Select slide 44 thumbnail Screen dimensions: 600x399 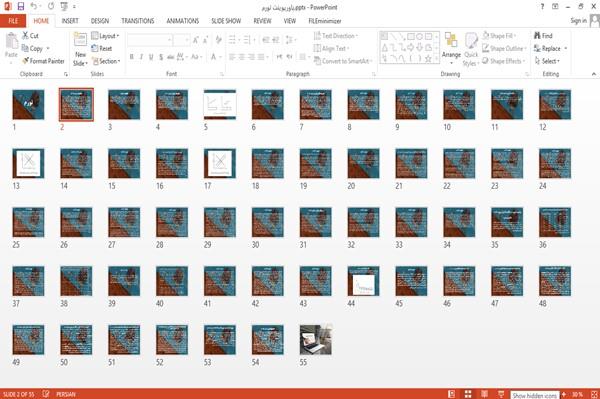[364, 281]
